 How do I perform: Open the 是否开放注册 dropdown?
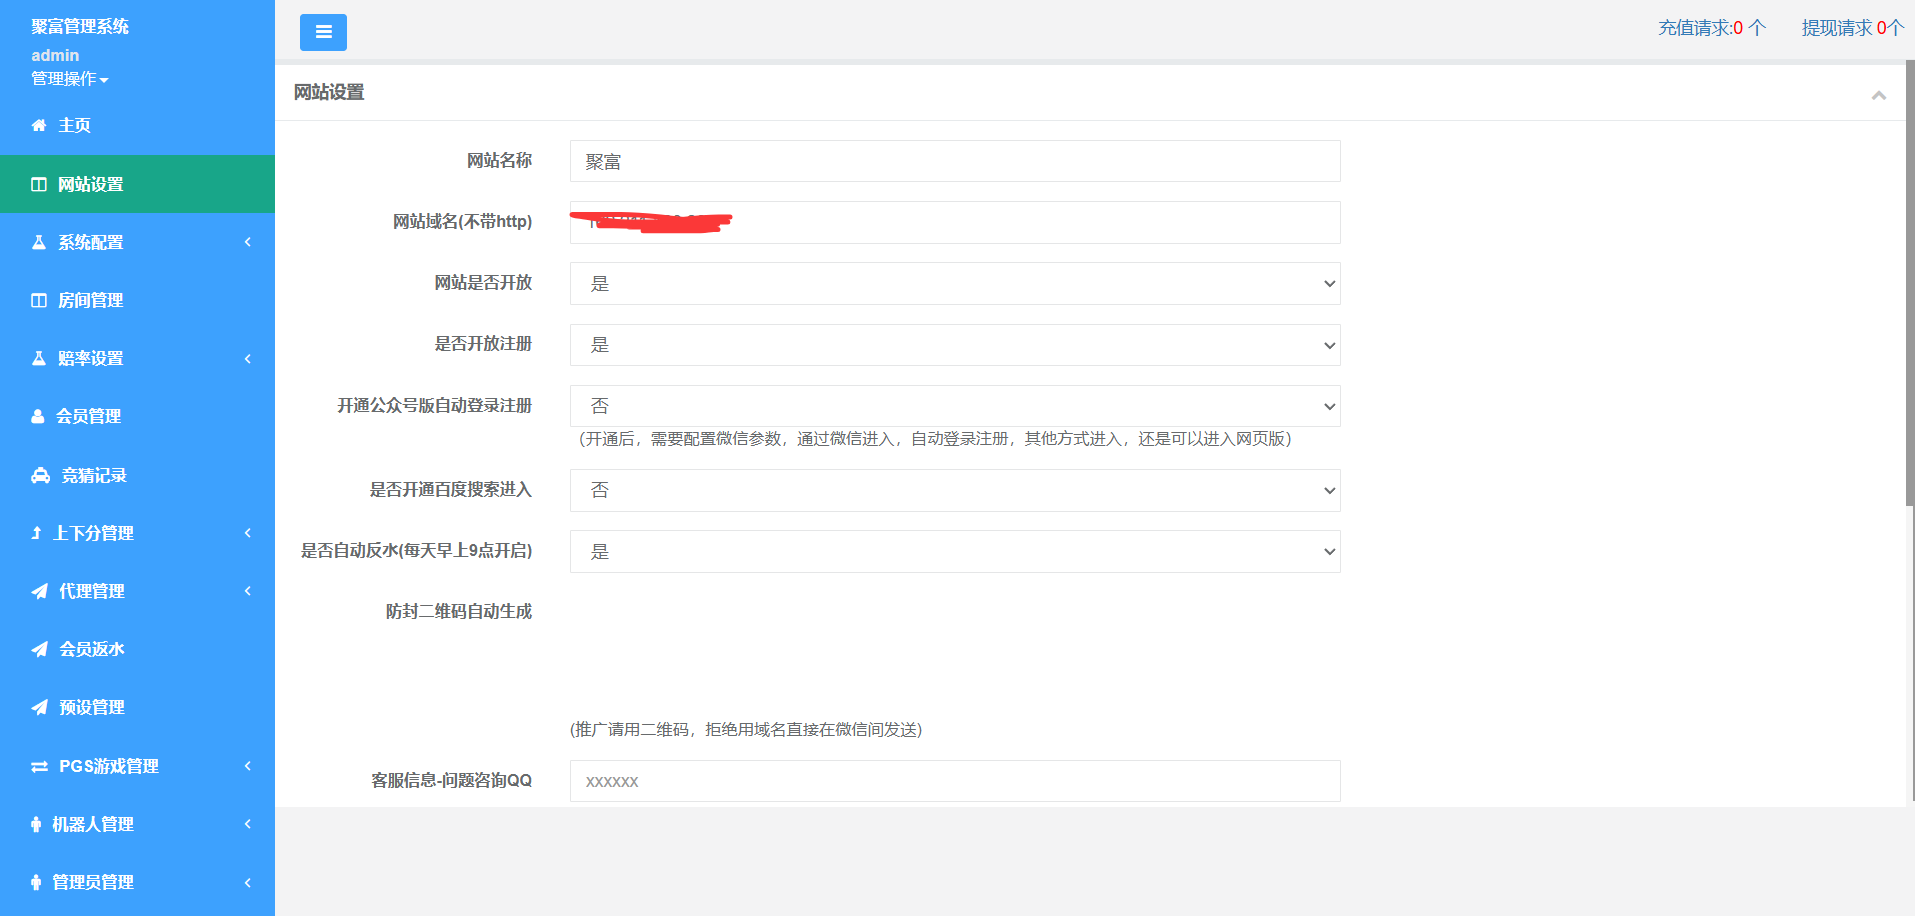point(954,345)
